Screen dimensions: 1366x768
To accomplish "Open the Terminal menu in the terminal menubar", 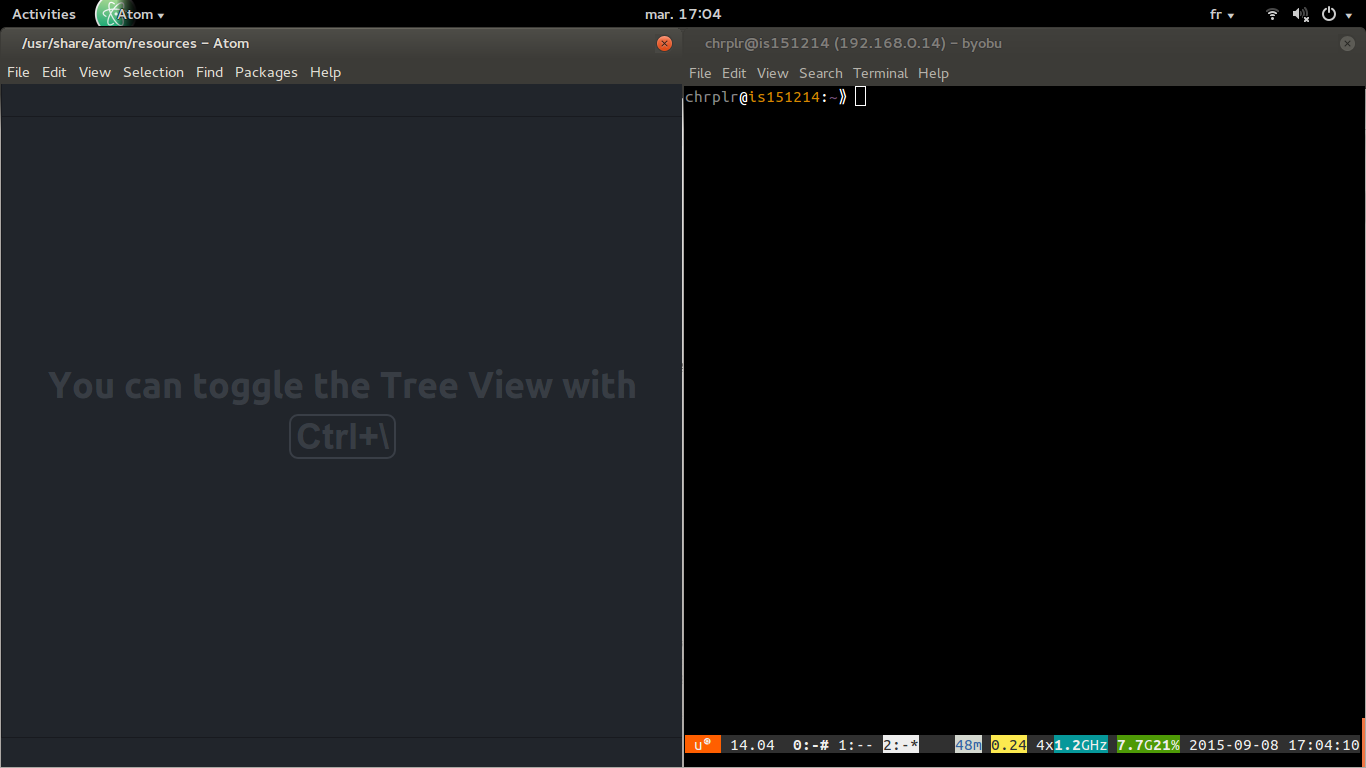I will tap(880, 73).
